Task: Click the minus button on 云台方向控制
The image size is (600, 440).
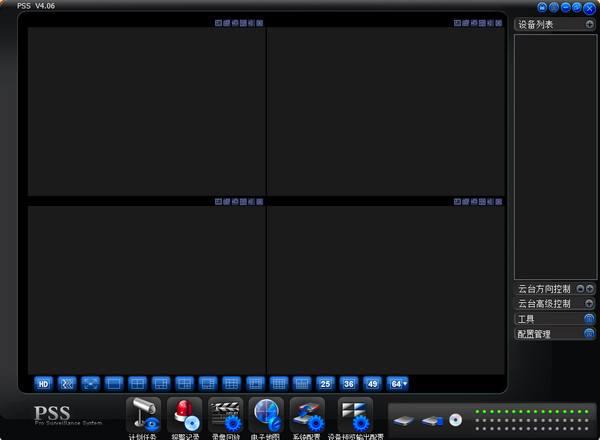Action: coord(580,288)
